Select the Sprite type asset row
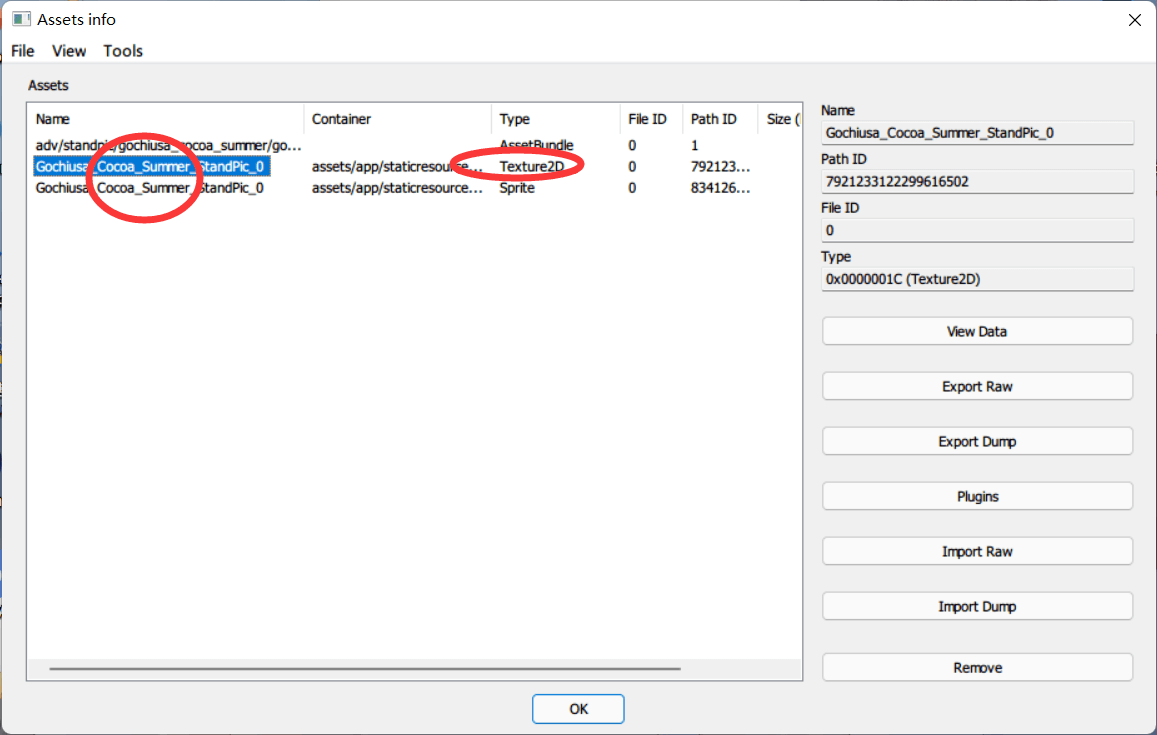The image size is (1157, 735). [x=415, y=188]
